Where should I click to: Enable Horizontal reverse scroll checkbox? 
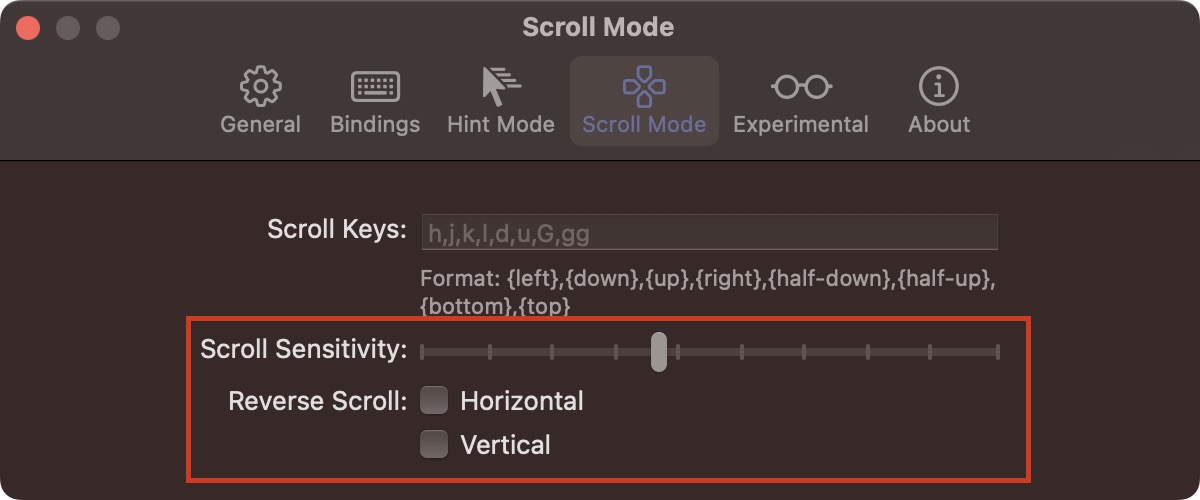[x=434, y=401]
